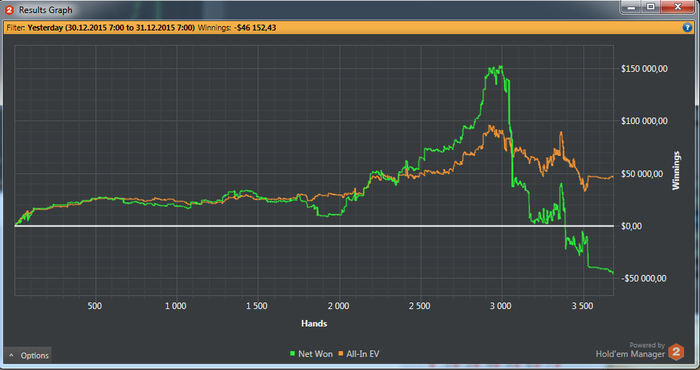Click the $150 000,00 axis label
The image size is (700, 370).
coord(644,69)
